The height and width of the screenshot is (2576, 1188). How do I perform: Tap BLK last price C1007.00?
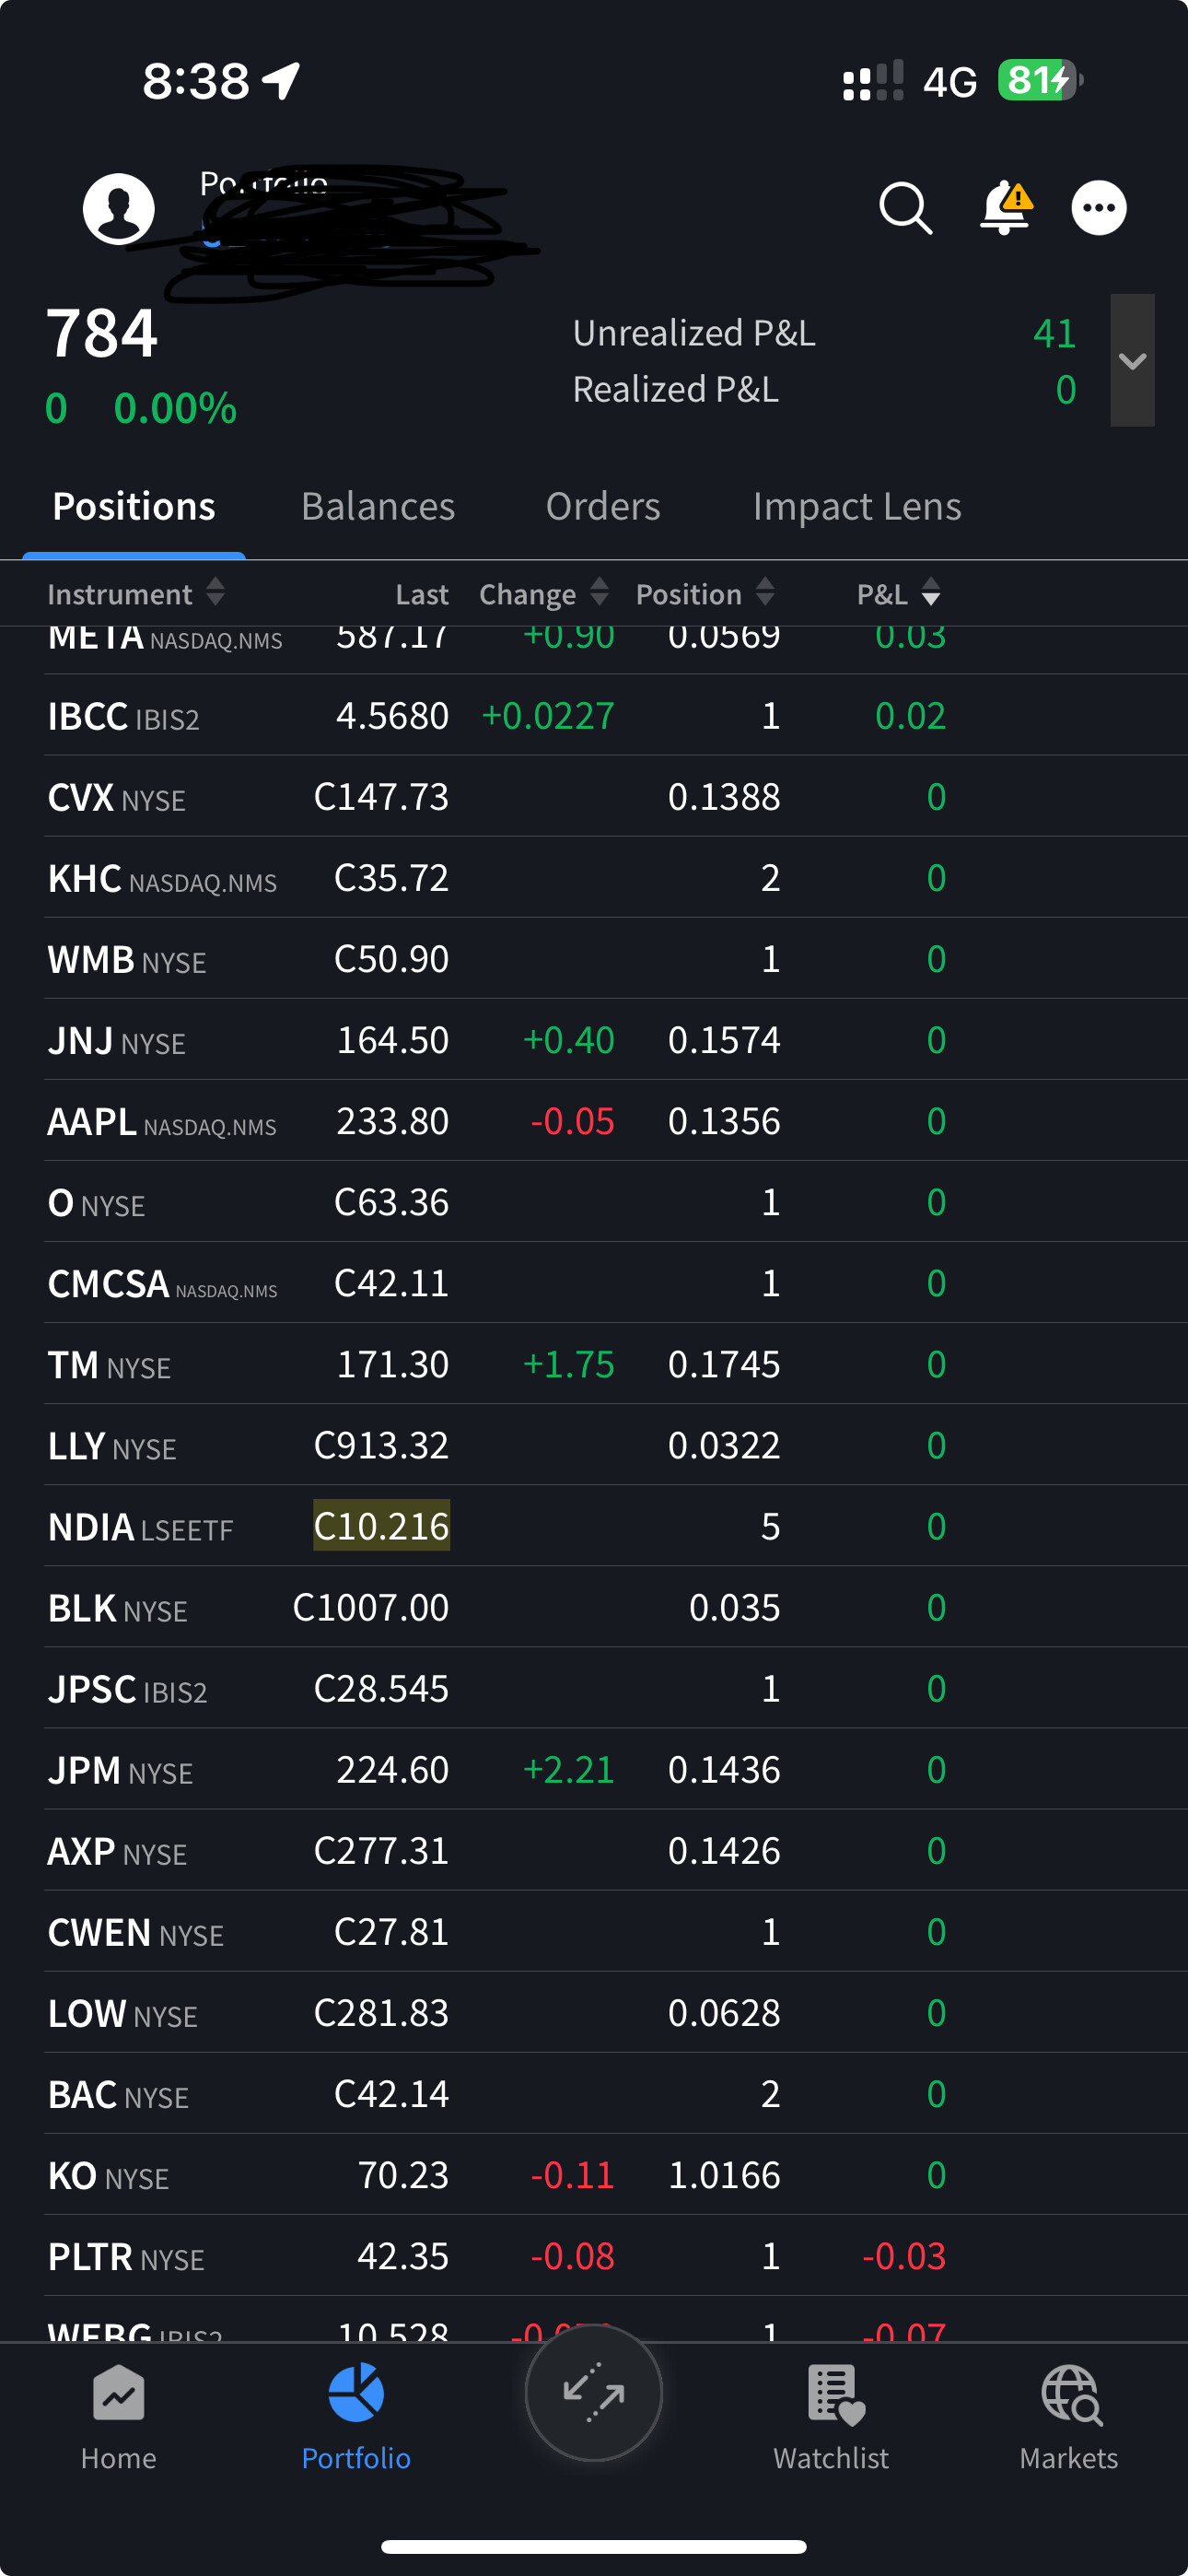(370, 1607)
